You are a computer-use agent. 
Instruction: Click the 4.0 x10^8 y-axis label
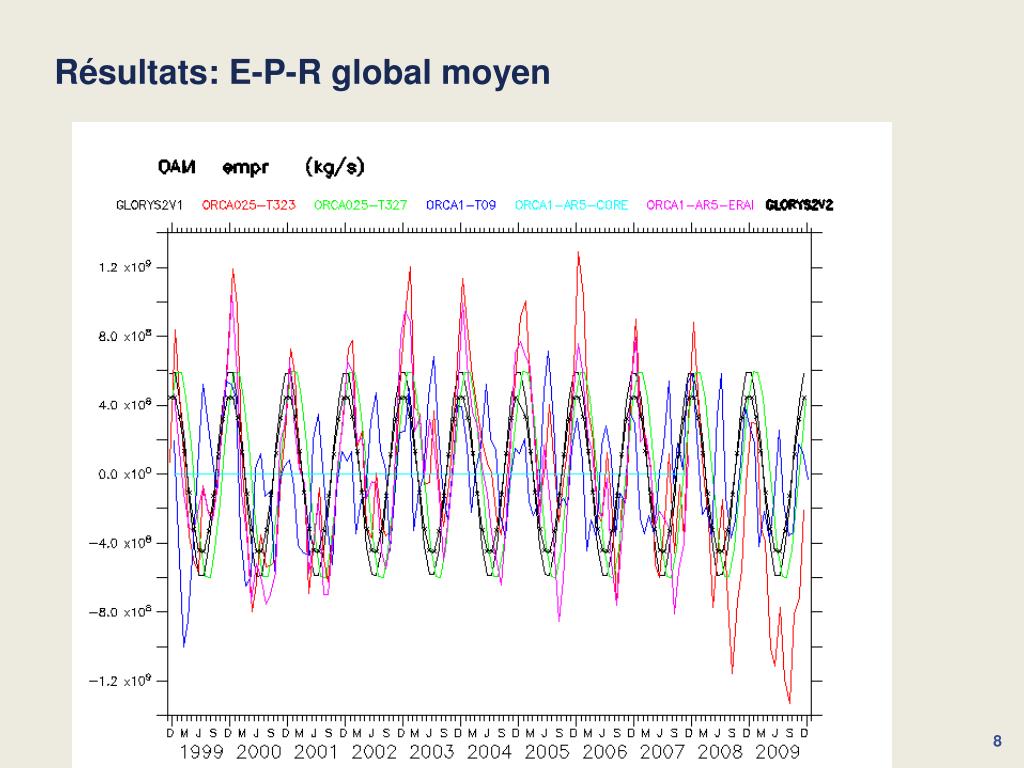click(x=125, y=405)
